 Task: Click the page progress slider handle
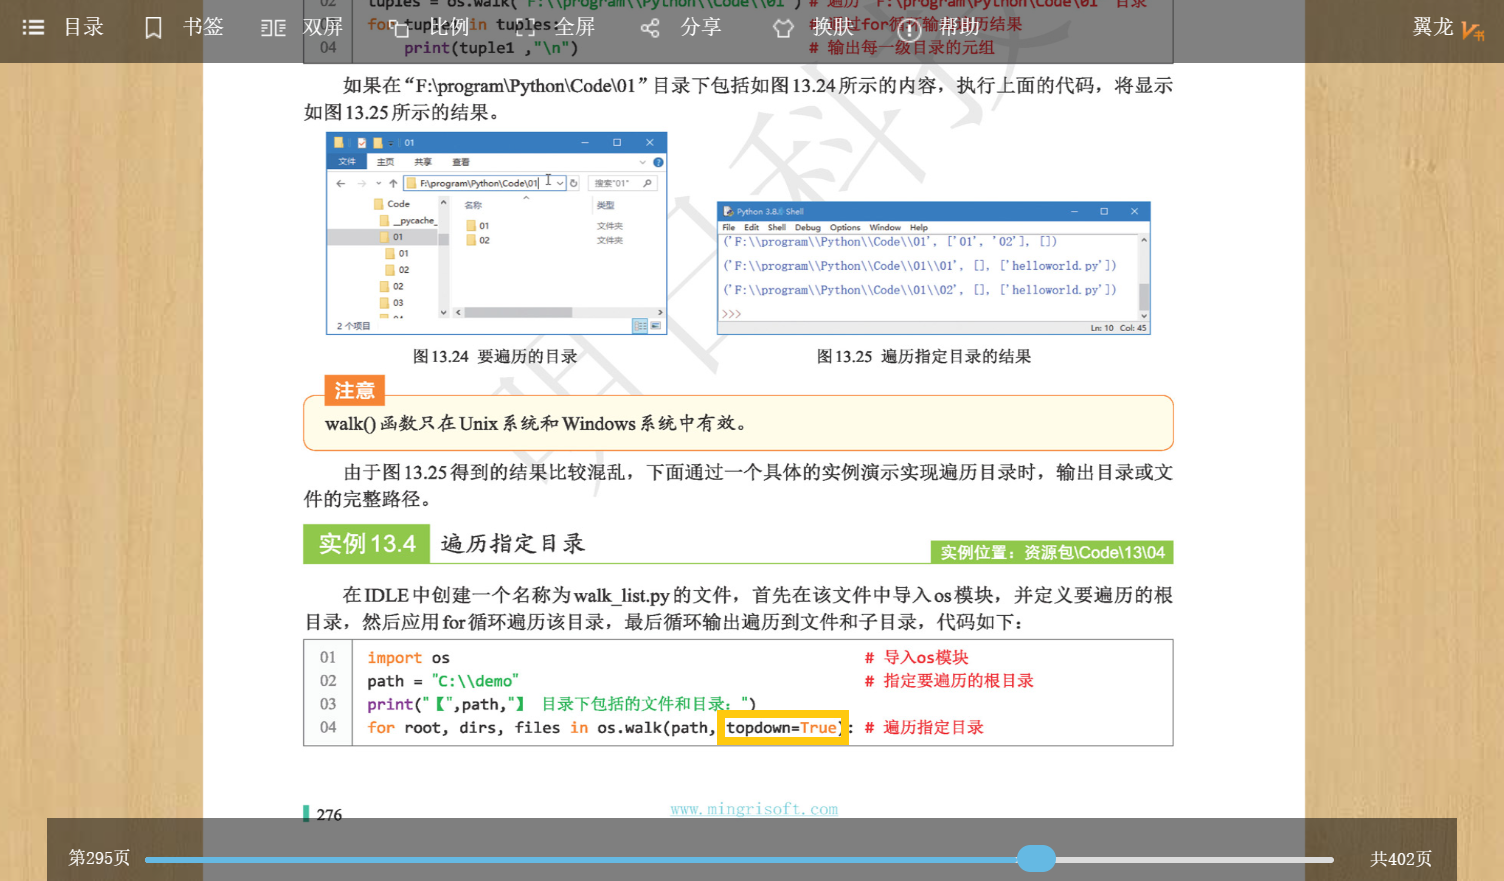[1036, 859]
